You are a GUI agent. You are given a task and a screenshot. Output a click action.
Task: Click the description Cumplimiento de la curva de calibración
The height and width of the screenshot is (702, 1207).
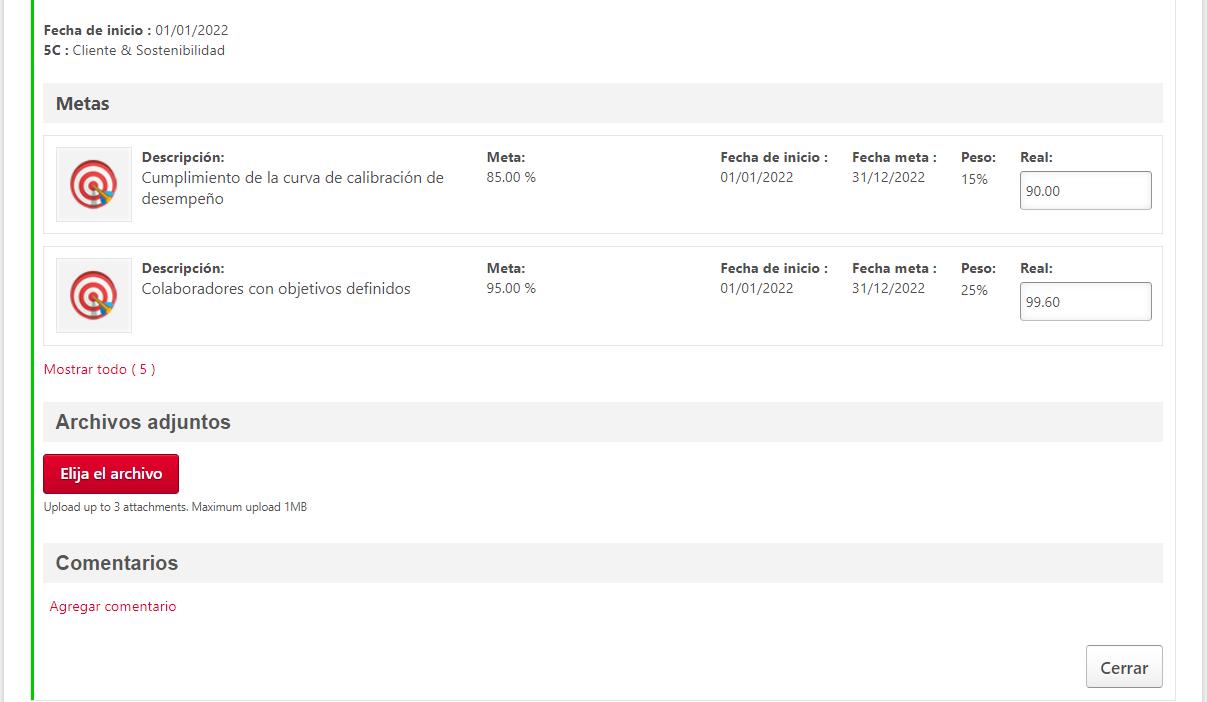tap(292, 188)
